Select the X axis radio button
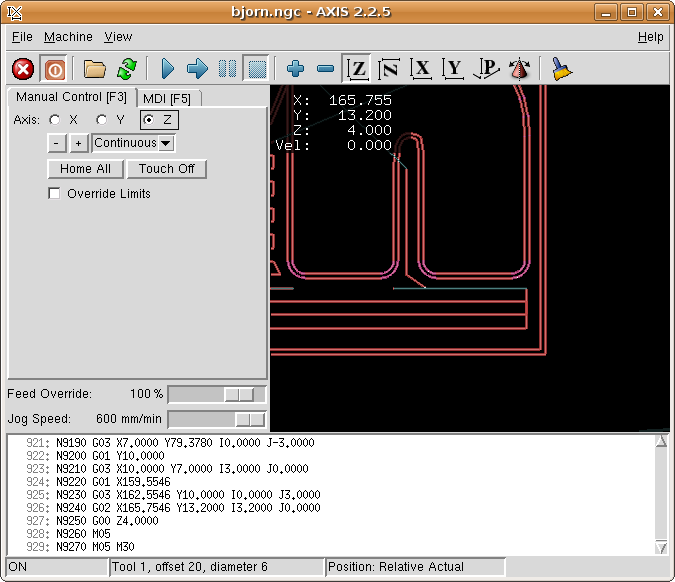 [x=55, y=120]
